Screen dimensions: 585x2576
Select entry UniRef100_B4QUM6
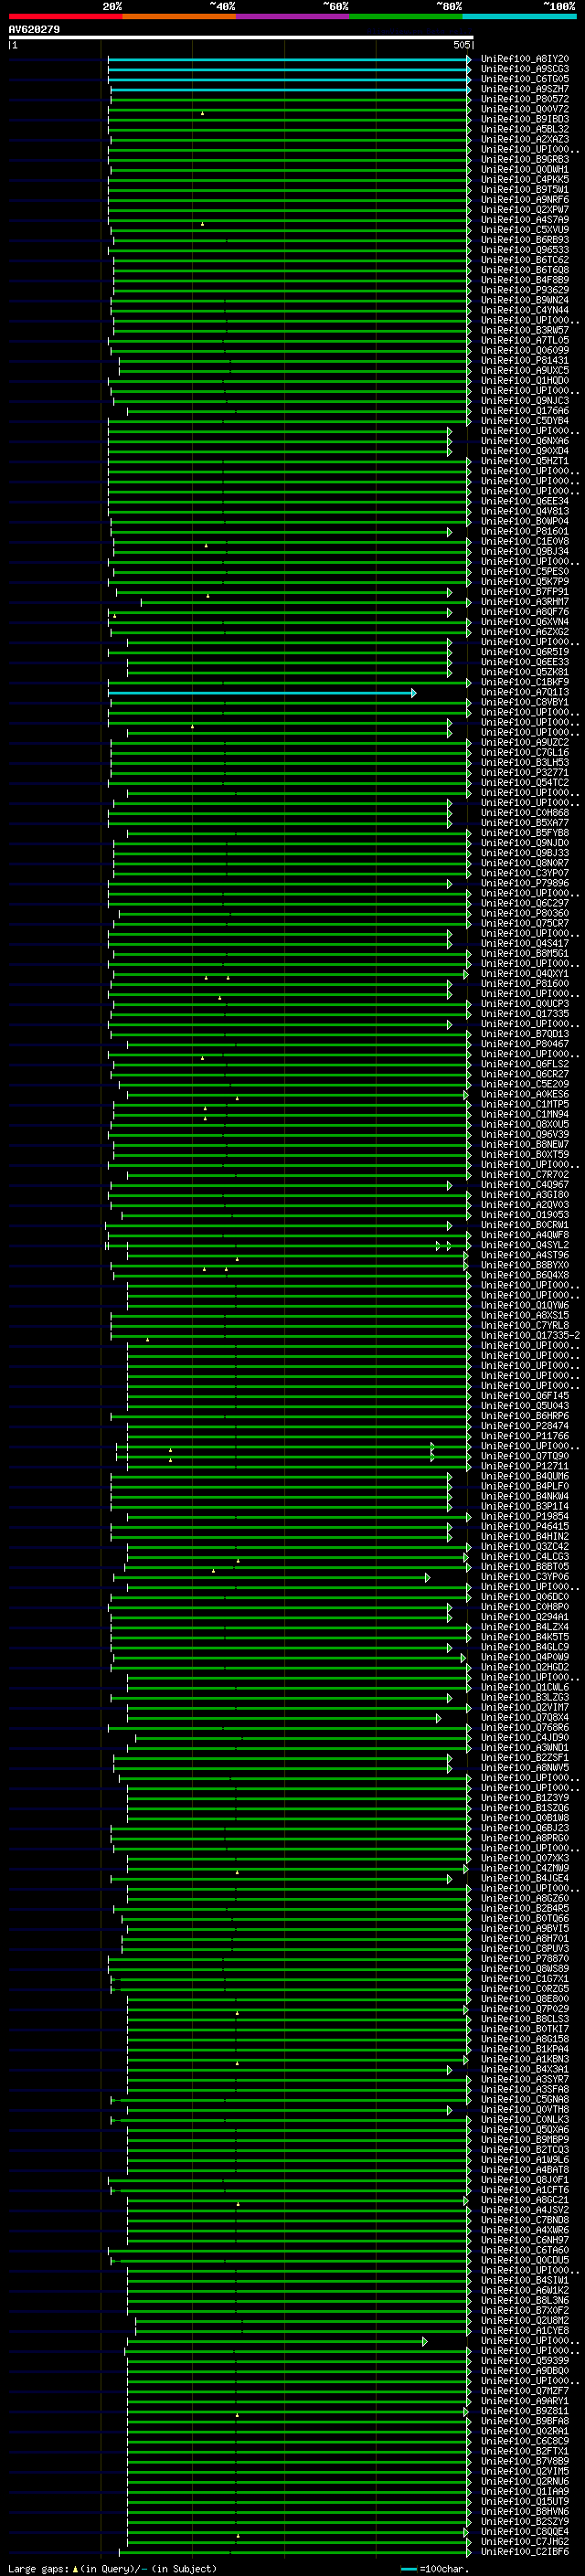[524, 1476]
